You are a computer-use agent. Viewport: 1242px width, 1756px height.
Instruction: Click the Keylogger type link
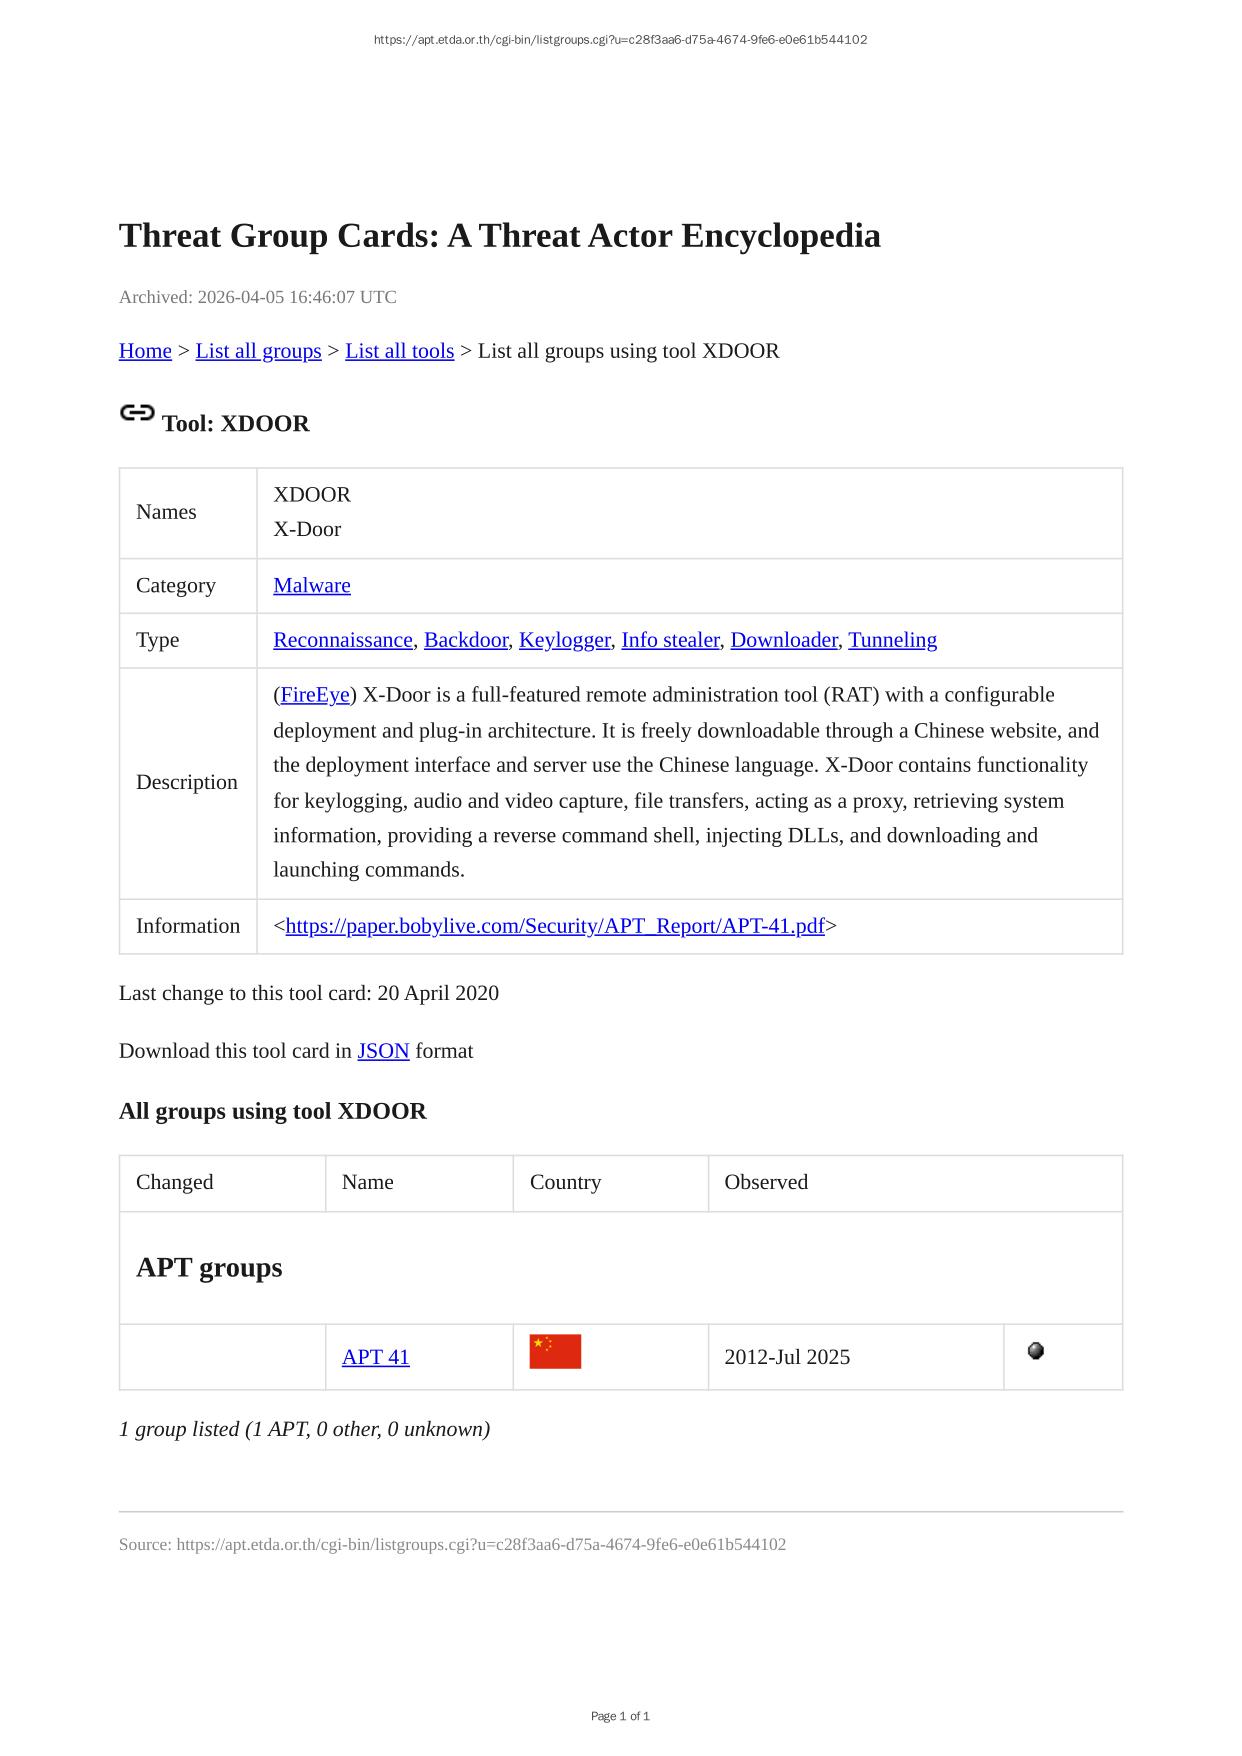point(564,640)
